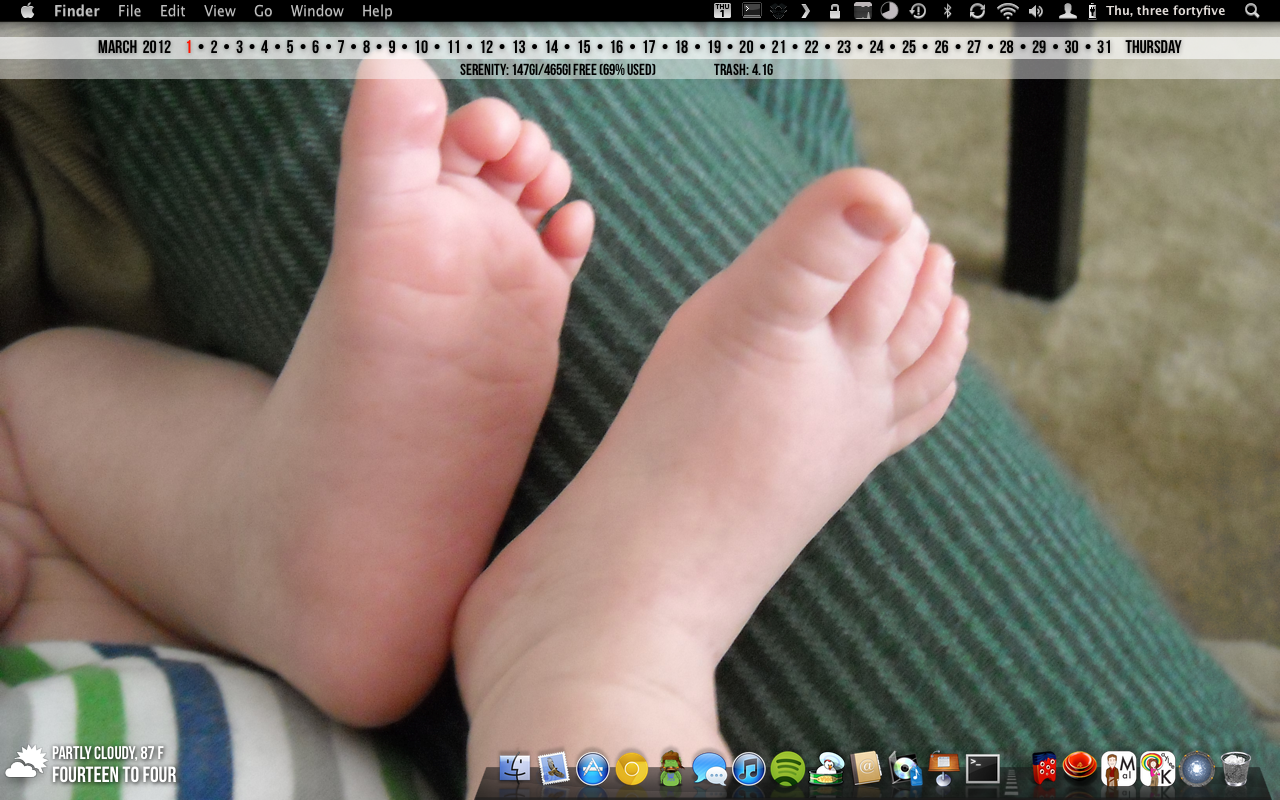Click day 15 in the calendar strip
The height and width of the screenshot is (800, 1280).
pyautogui.click(x=584, y=47)
